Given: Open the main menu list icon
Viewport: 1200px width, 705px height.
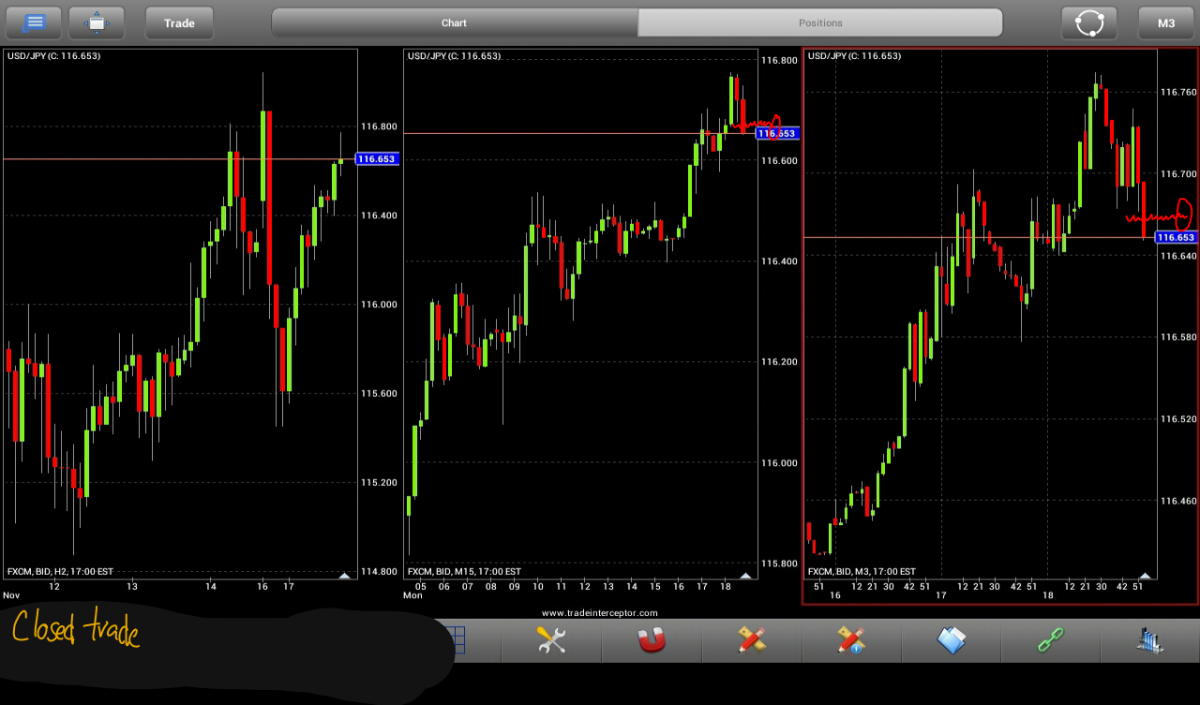Looking at the screenshot, I should coord(34,22).
